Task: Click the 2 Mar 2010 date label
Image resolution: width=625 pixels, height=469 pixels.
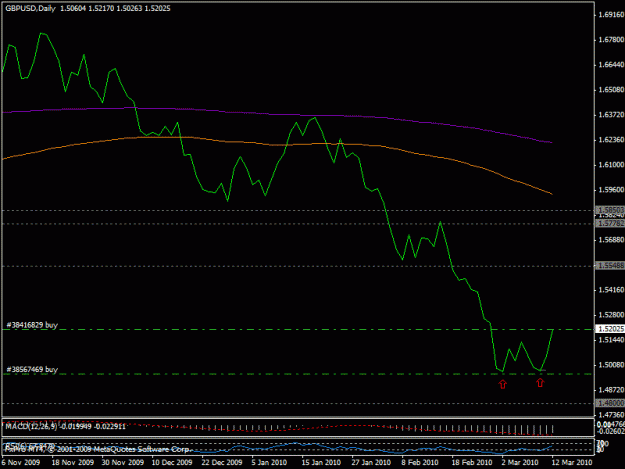Action: (520, 462)
